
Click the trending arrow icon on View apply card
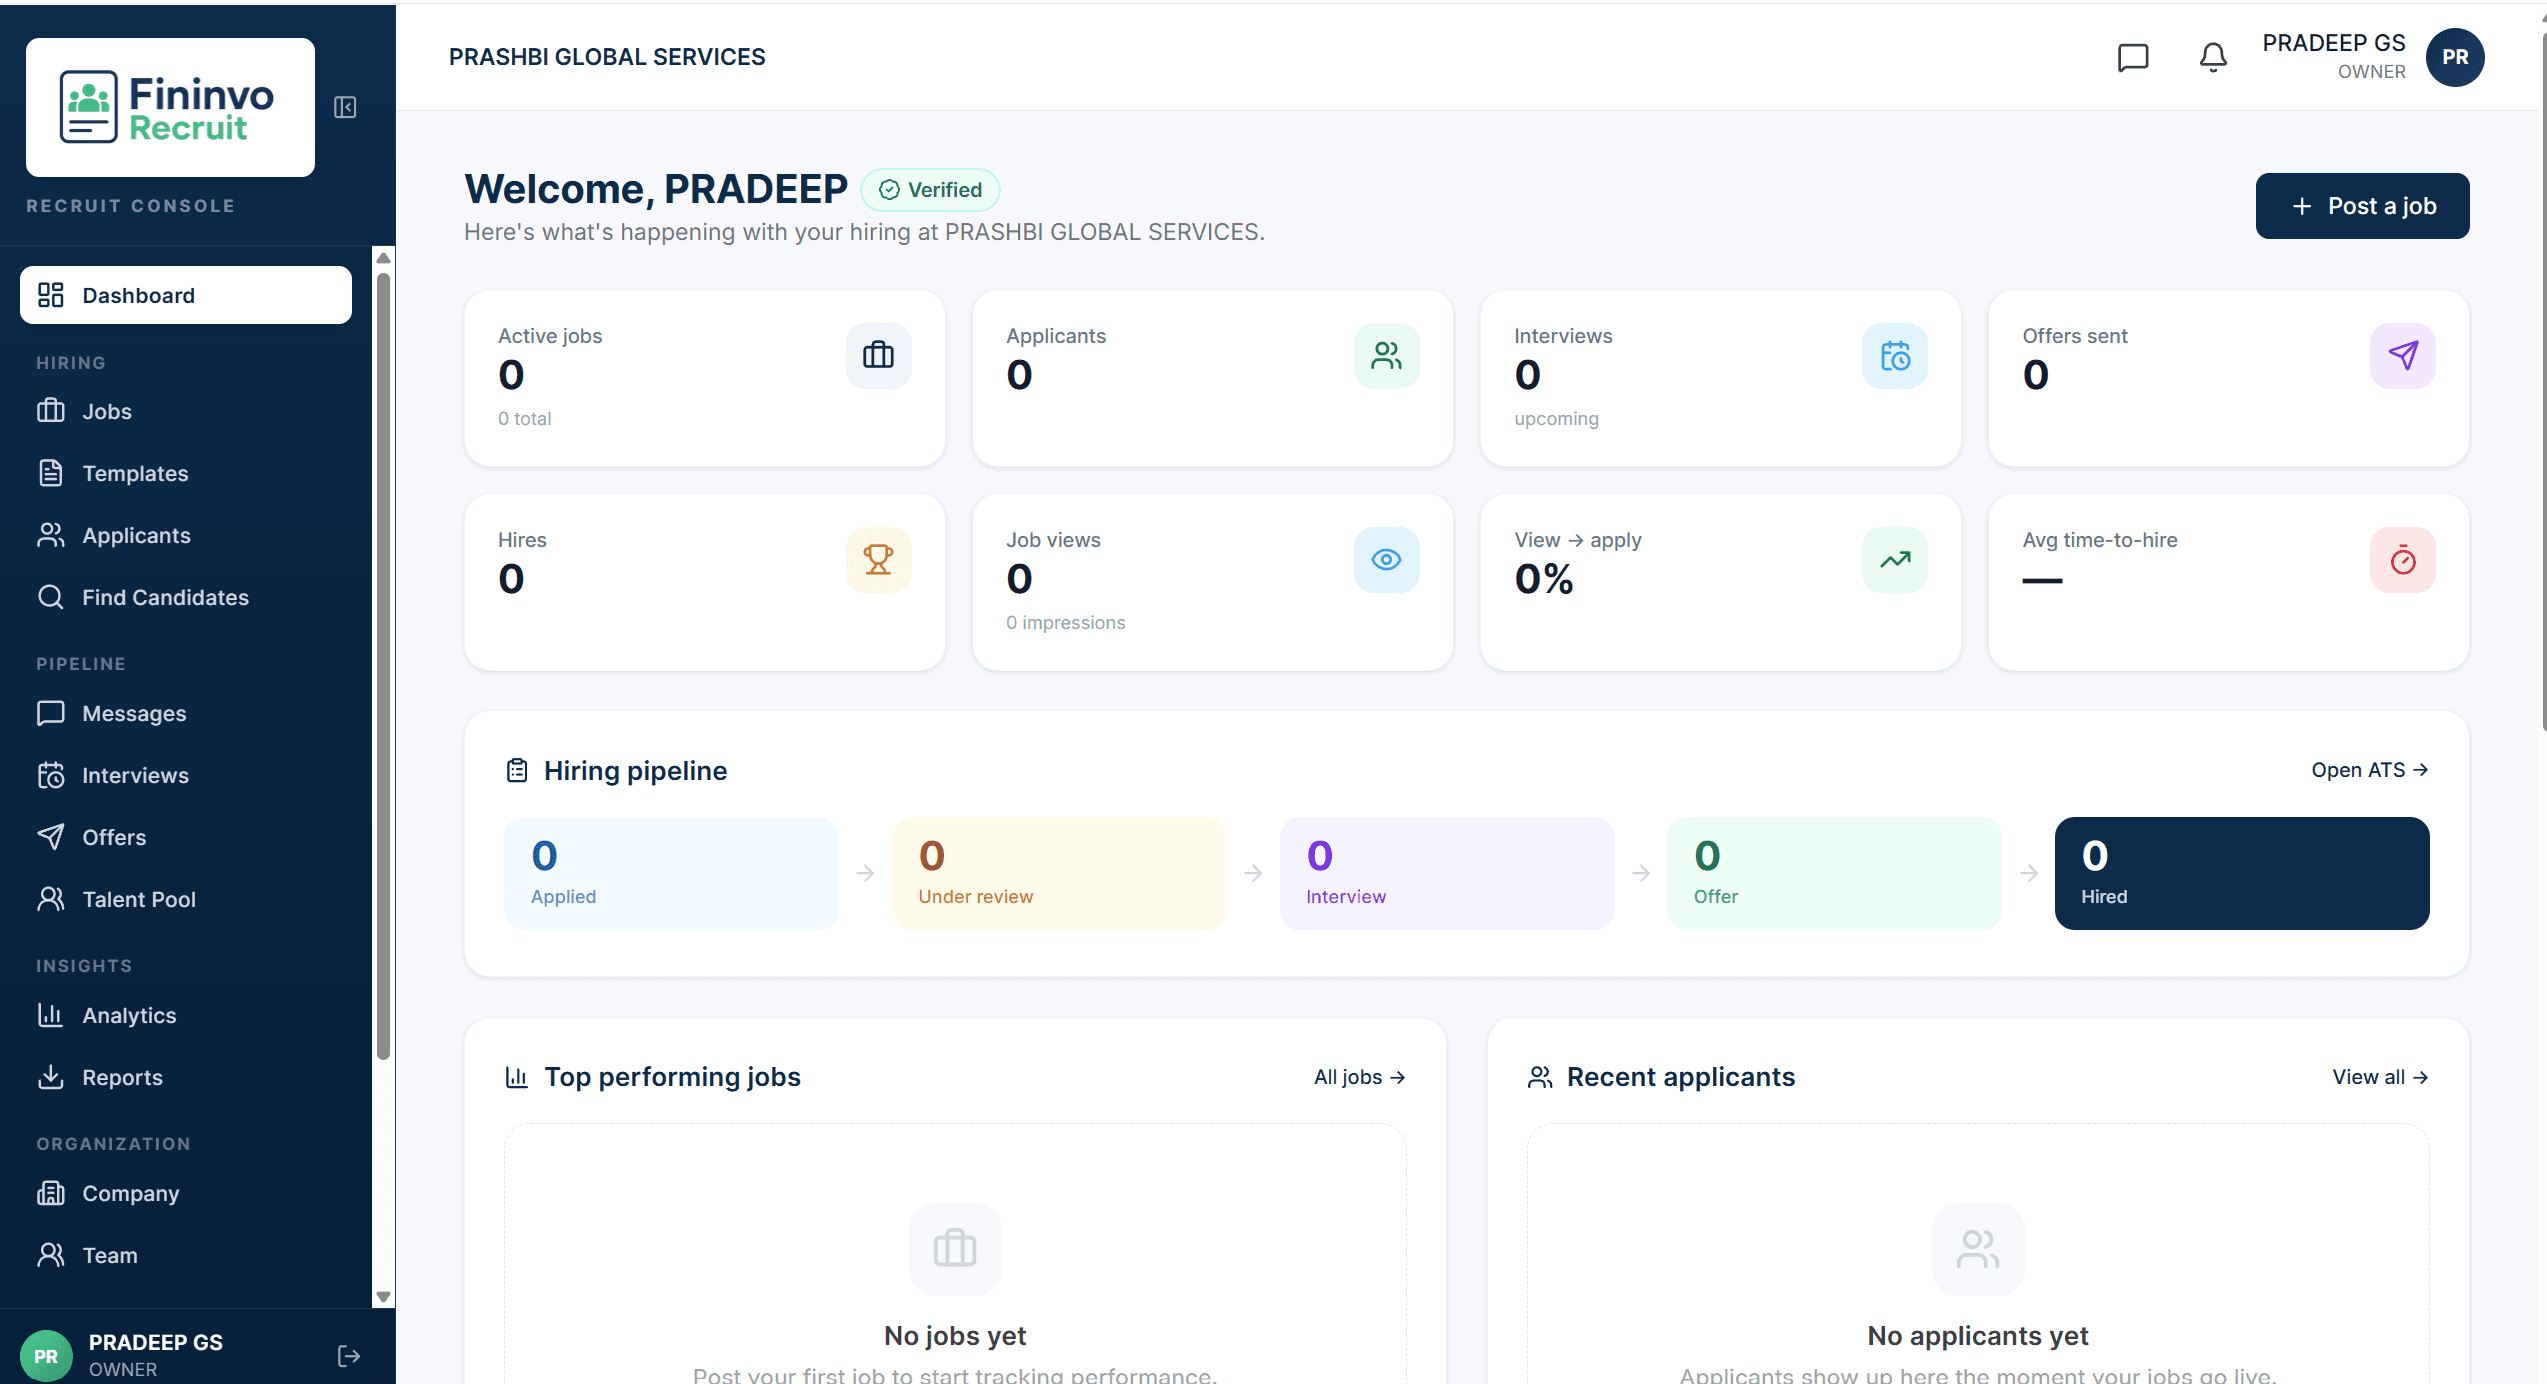tap(1894, 559)
